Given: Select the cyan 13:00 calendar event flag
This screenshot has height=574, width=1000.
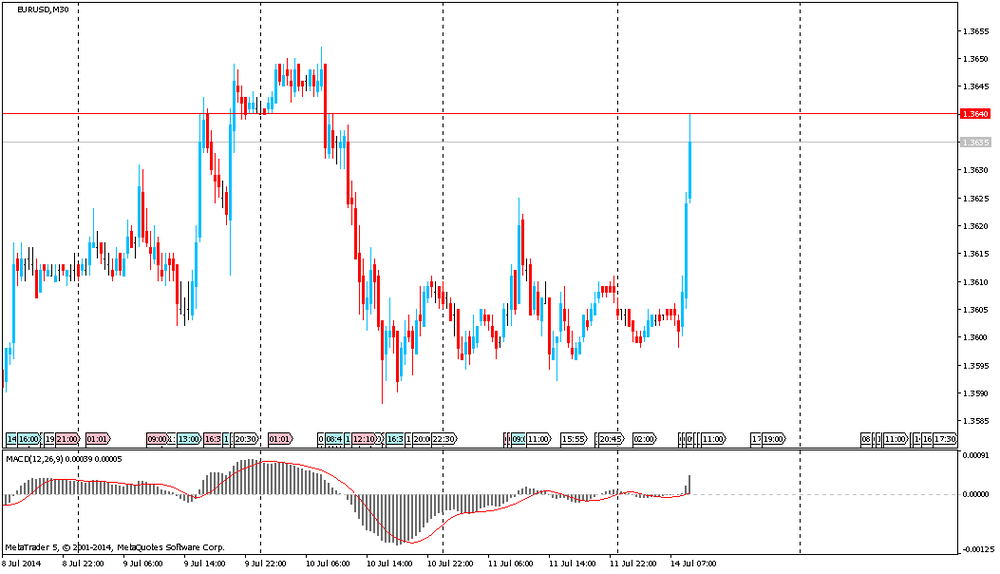Looking at the screenshot, I should pyautogui.click(x=188, y=439).
